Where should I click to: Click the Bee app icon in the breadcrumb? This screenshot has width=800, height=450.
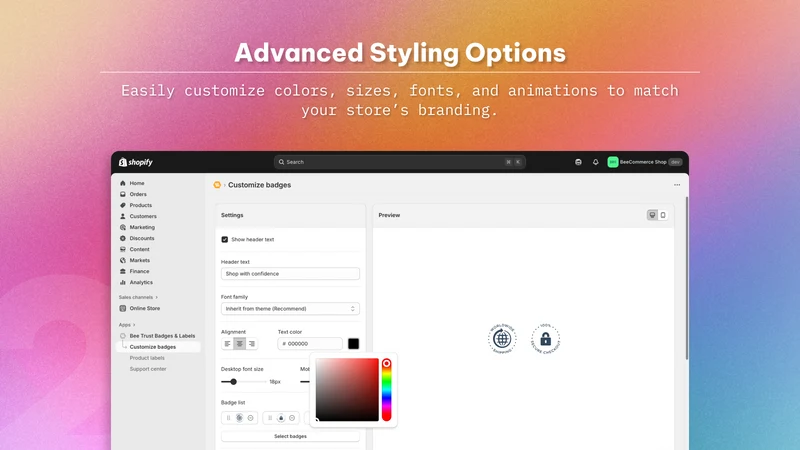click(x=217, y=185)
